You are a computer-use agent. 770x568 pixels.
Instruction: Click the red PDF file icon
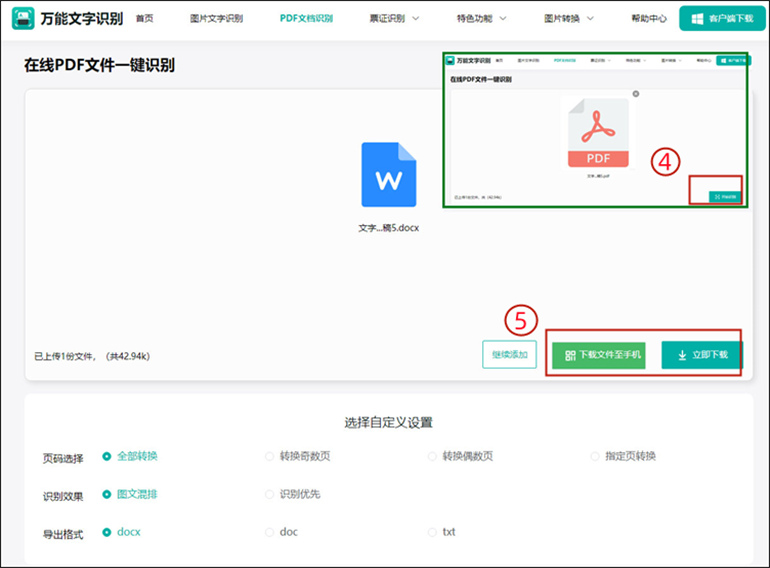tap(598, 134)
